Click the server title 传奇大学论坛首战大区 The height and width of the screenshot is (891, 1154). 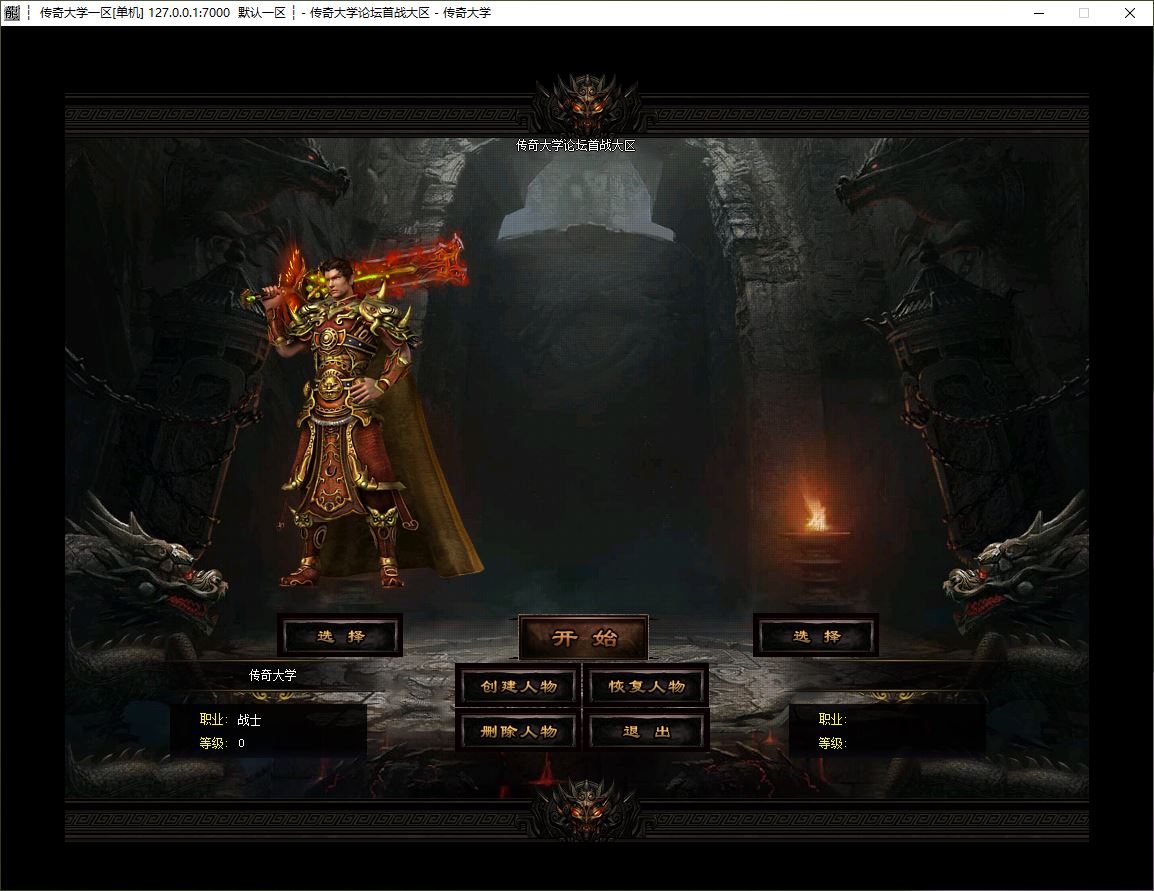(x=576, y=146)
